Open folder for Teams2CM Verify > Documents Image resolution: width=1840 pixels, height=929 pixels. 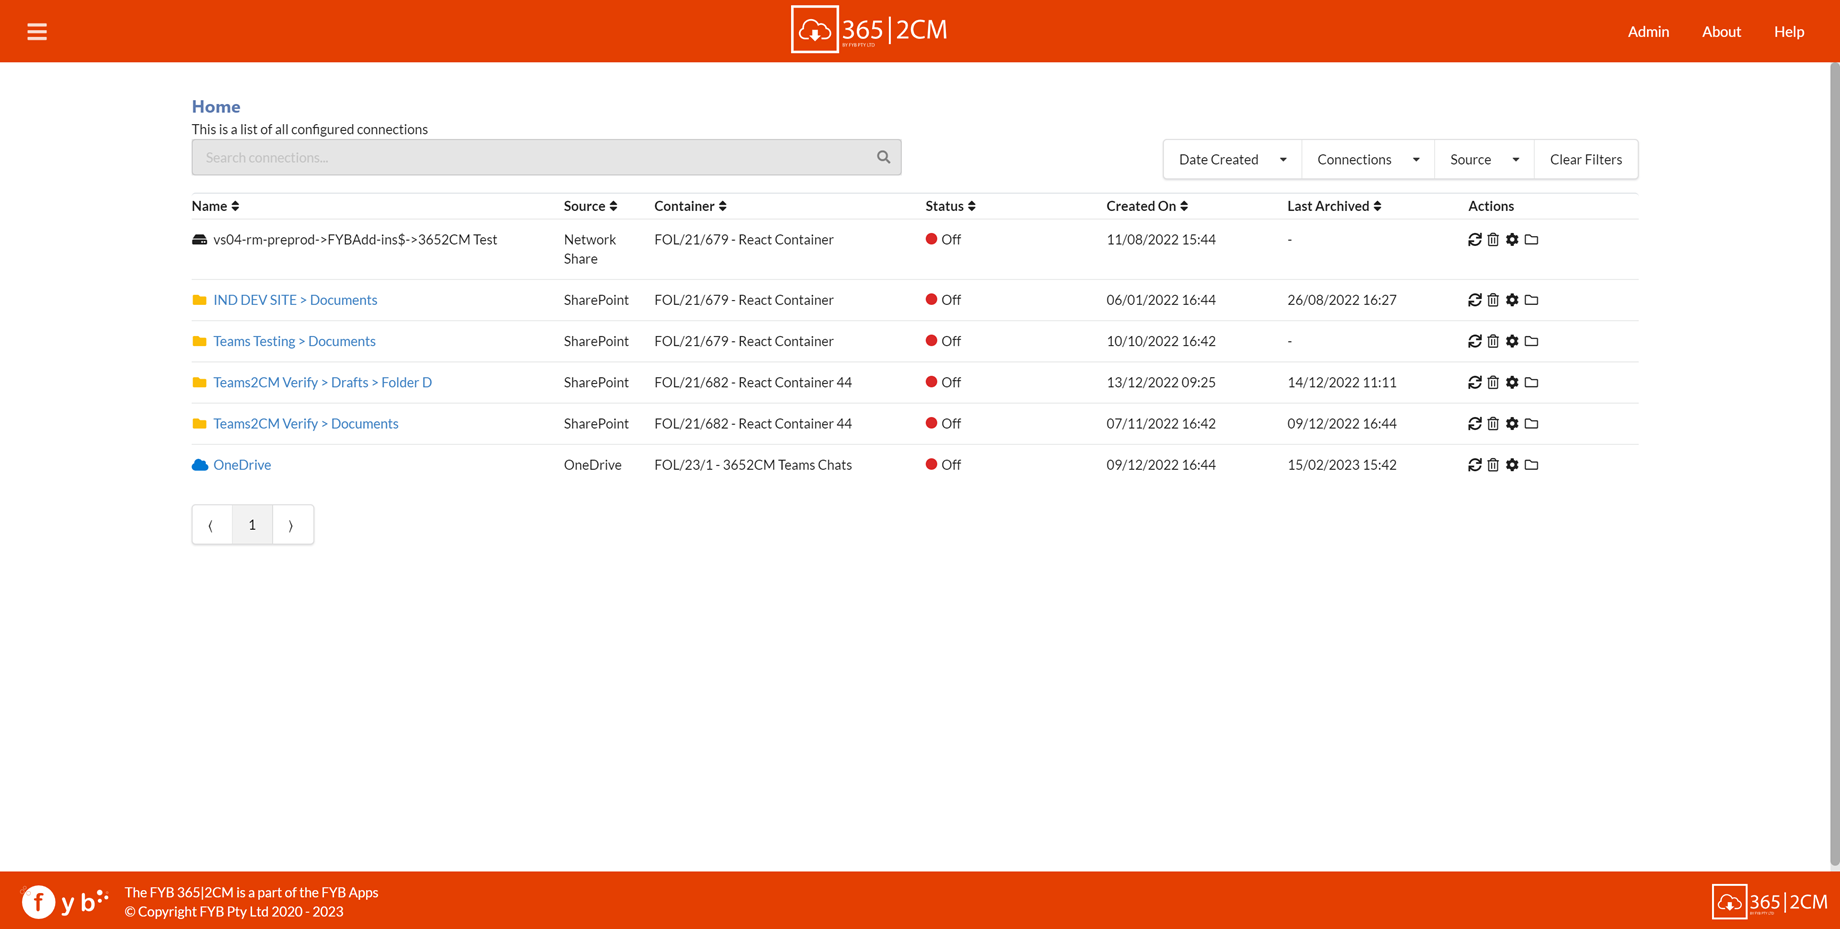[1531, 424]
